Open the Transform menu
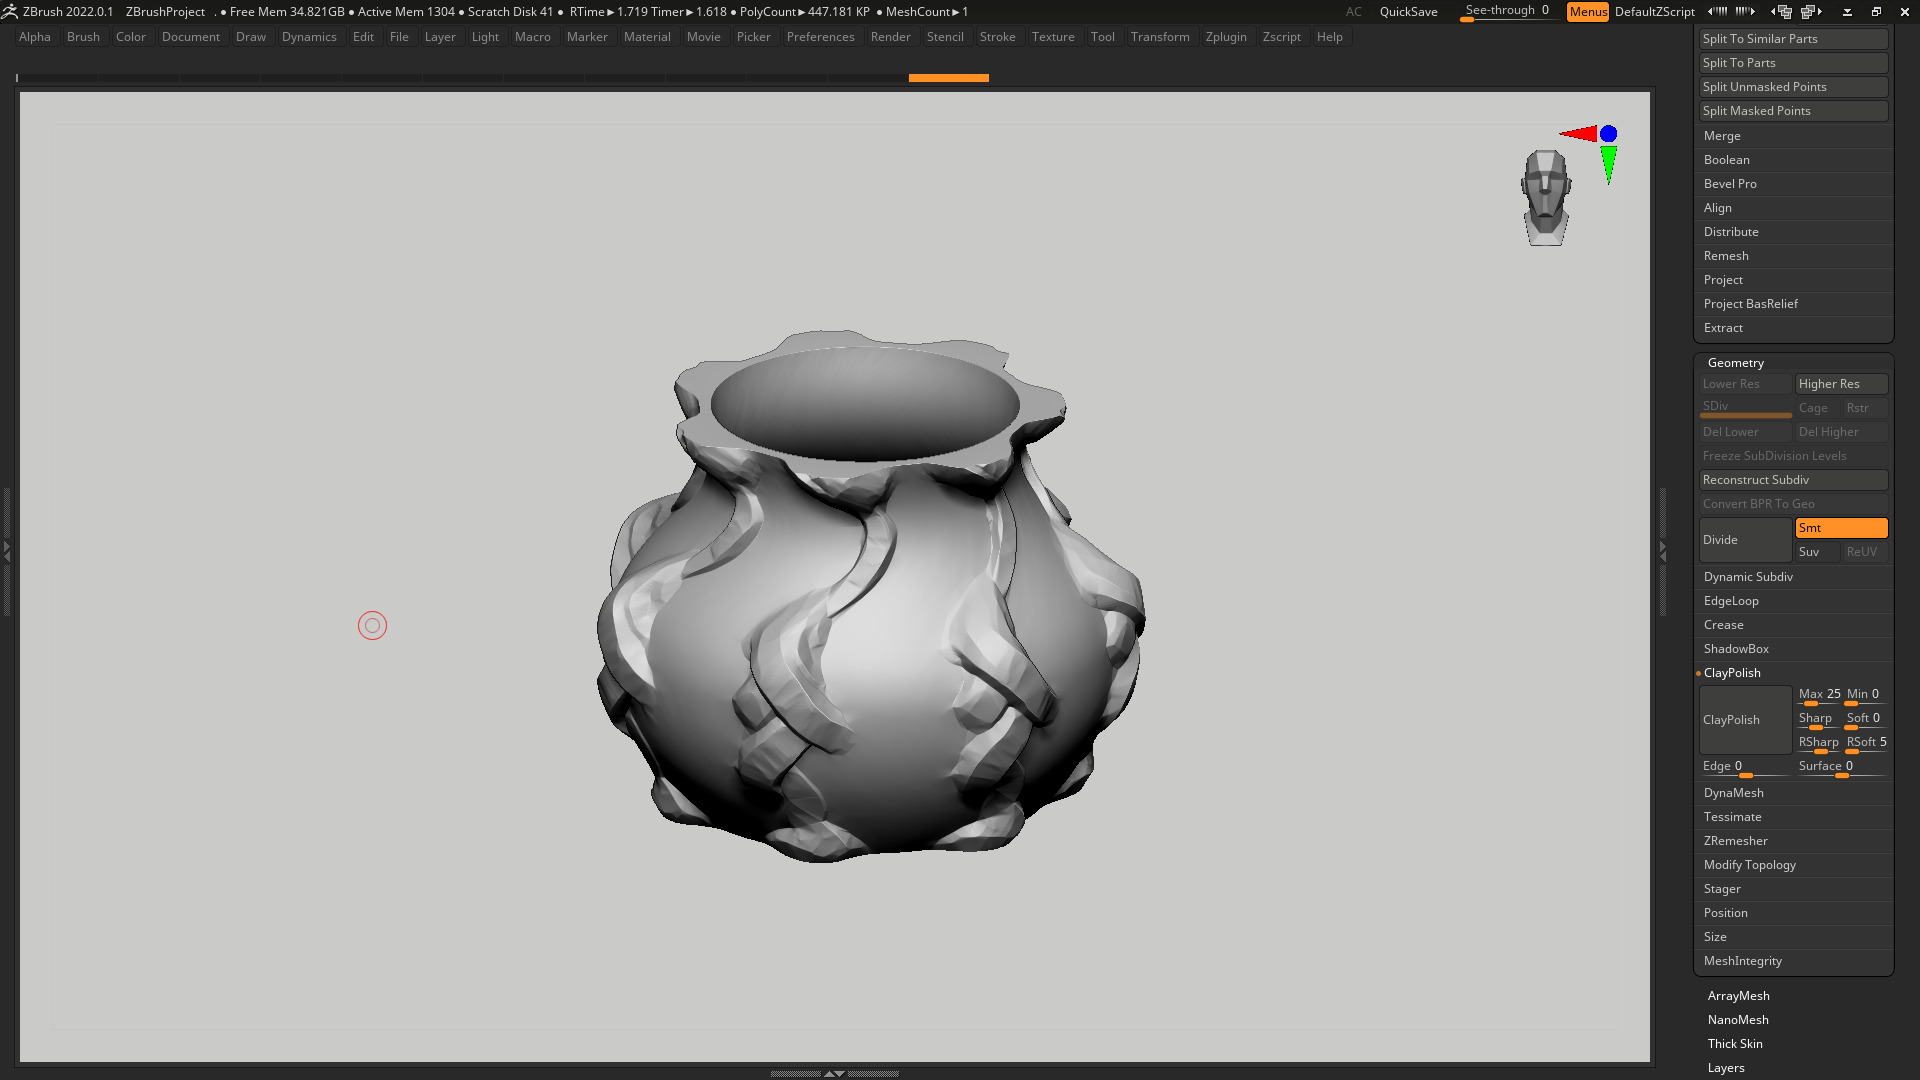1920x1080 pixels. point(1160,37)
